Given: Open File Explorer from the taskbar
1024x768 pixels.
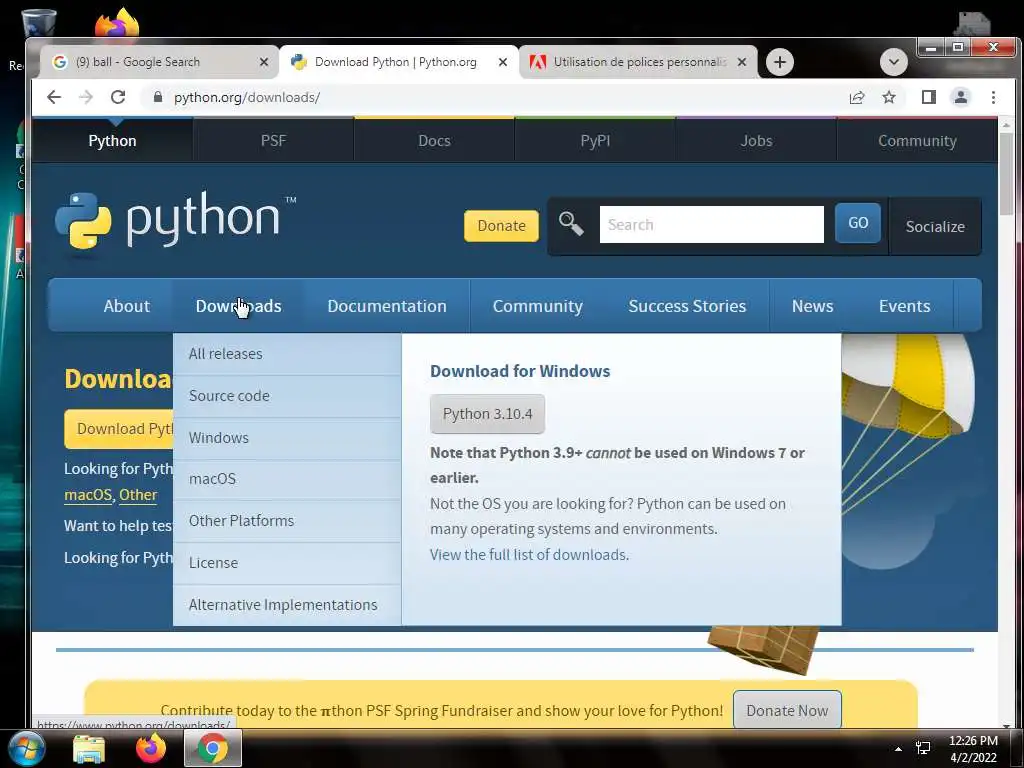Looking at the screenshot, I should (x=89, y=748).
